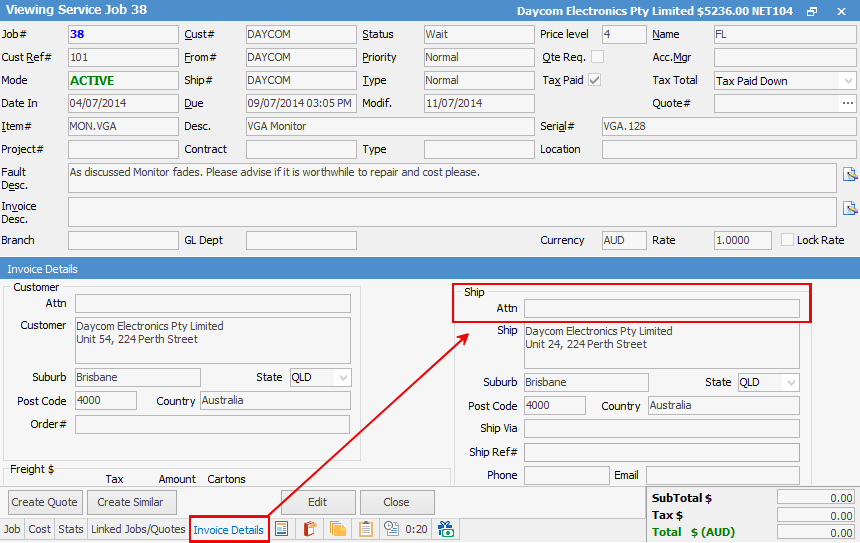Click the clipboard icon in bottom bar
This screenshot has height=543, width=860.
click(366, 529)
